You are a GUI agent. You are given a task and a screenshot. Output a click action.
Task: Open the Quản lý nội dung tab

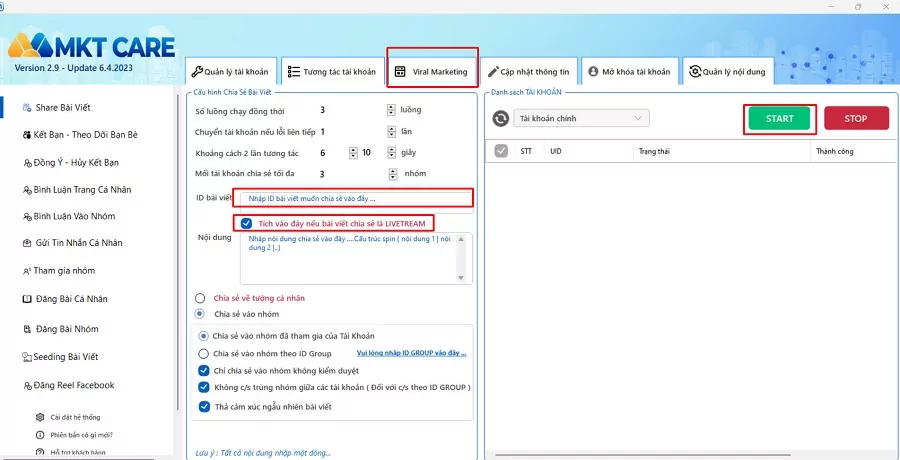pos(728,71)
